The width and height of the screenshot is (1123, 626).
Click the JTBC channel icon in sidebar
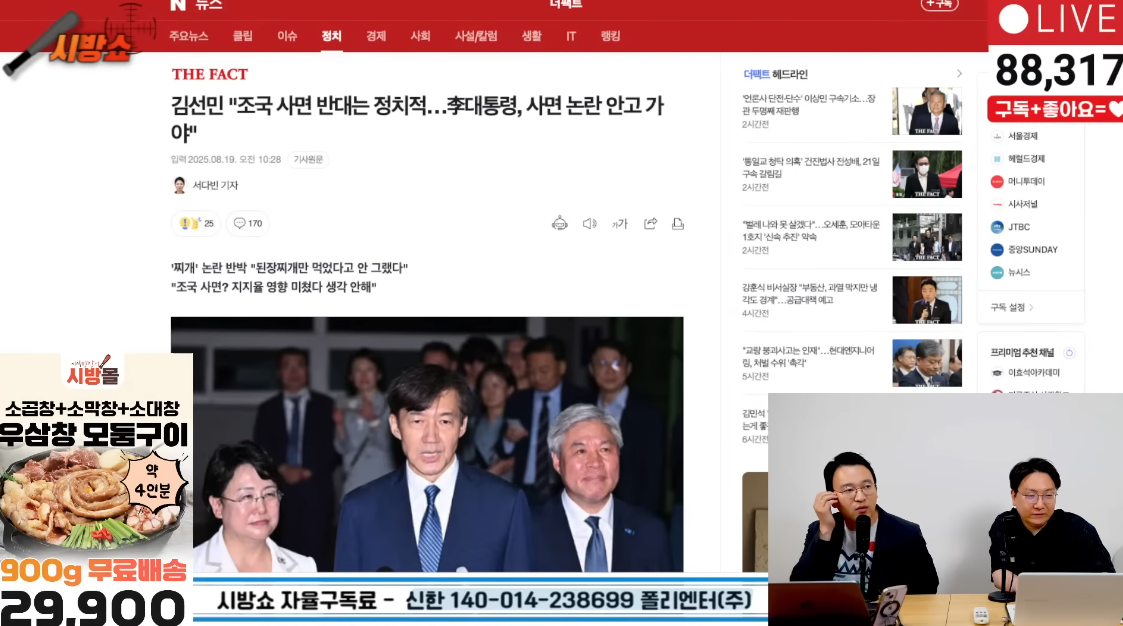tap(996, 227)
